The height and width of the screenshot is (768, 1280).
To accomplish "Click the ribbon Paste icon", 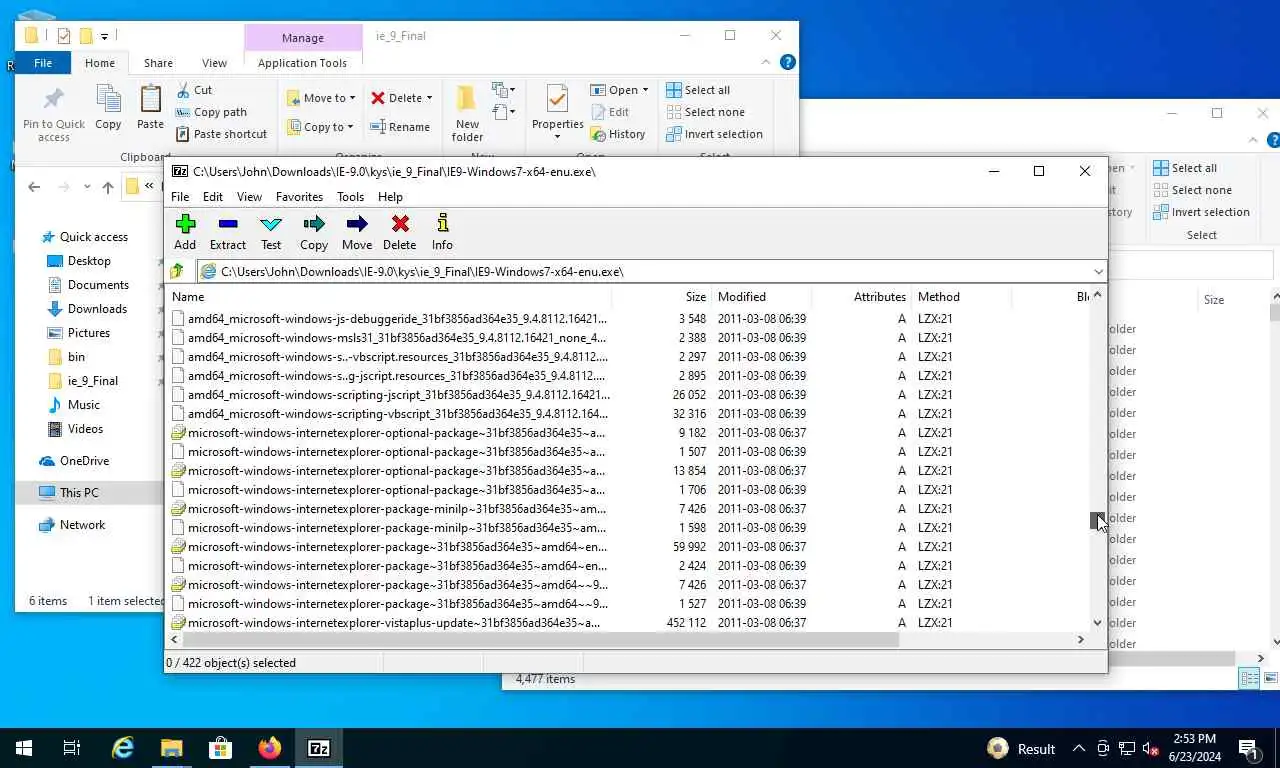I will point(150,107).
